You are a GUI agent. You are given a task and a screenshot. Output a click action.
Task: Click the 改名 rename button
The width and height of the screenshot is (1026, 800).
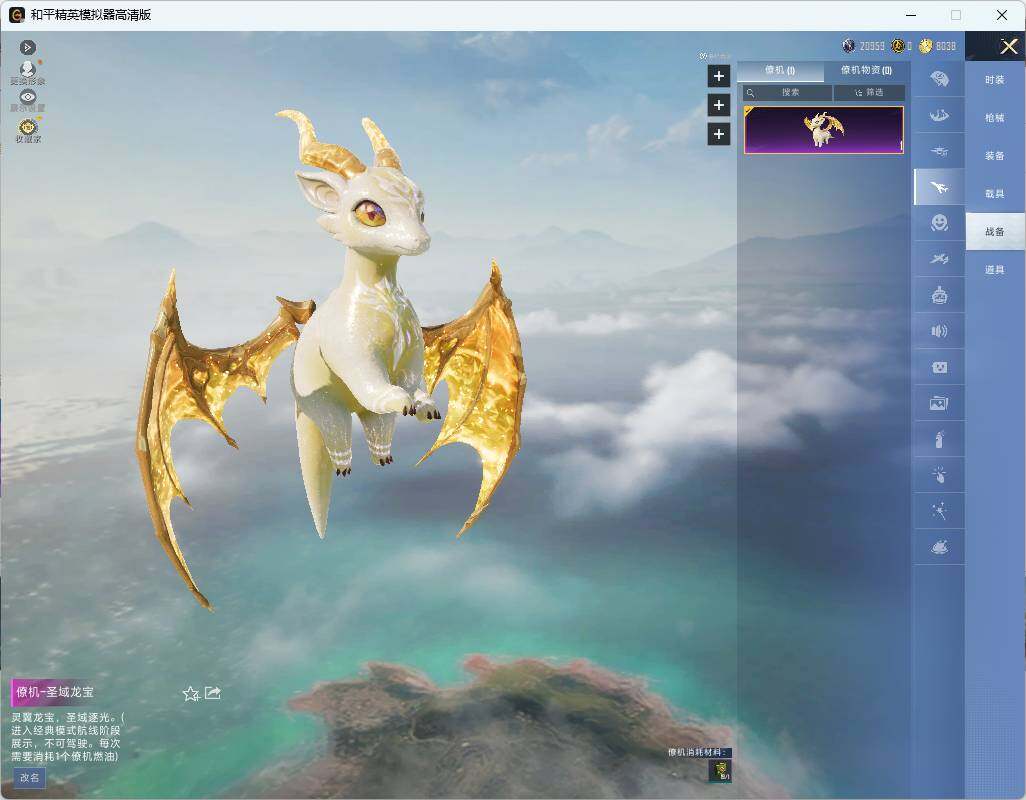(x=29, y=778)
